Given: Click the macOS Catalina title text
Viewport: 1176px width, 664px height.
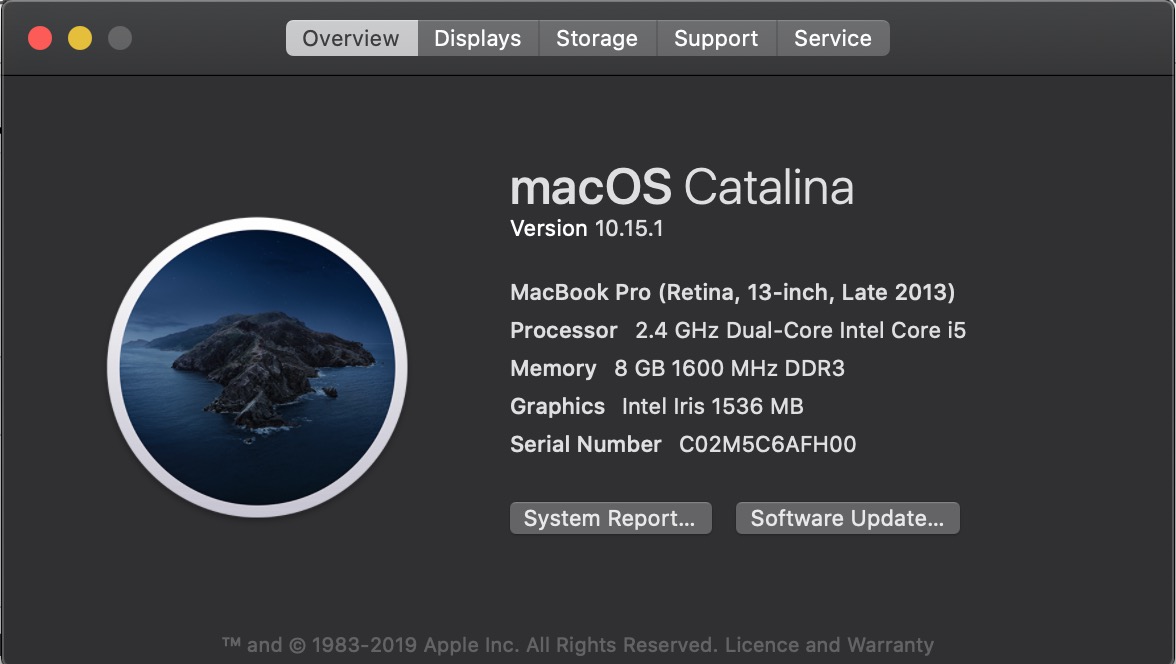Looking at the screenshot, I should pos(682,188).
